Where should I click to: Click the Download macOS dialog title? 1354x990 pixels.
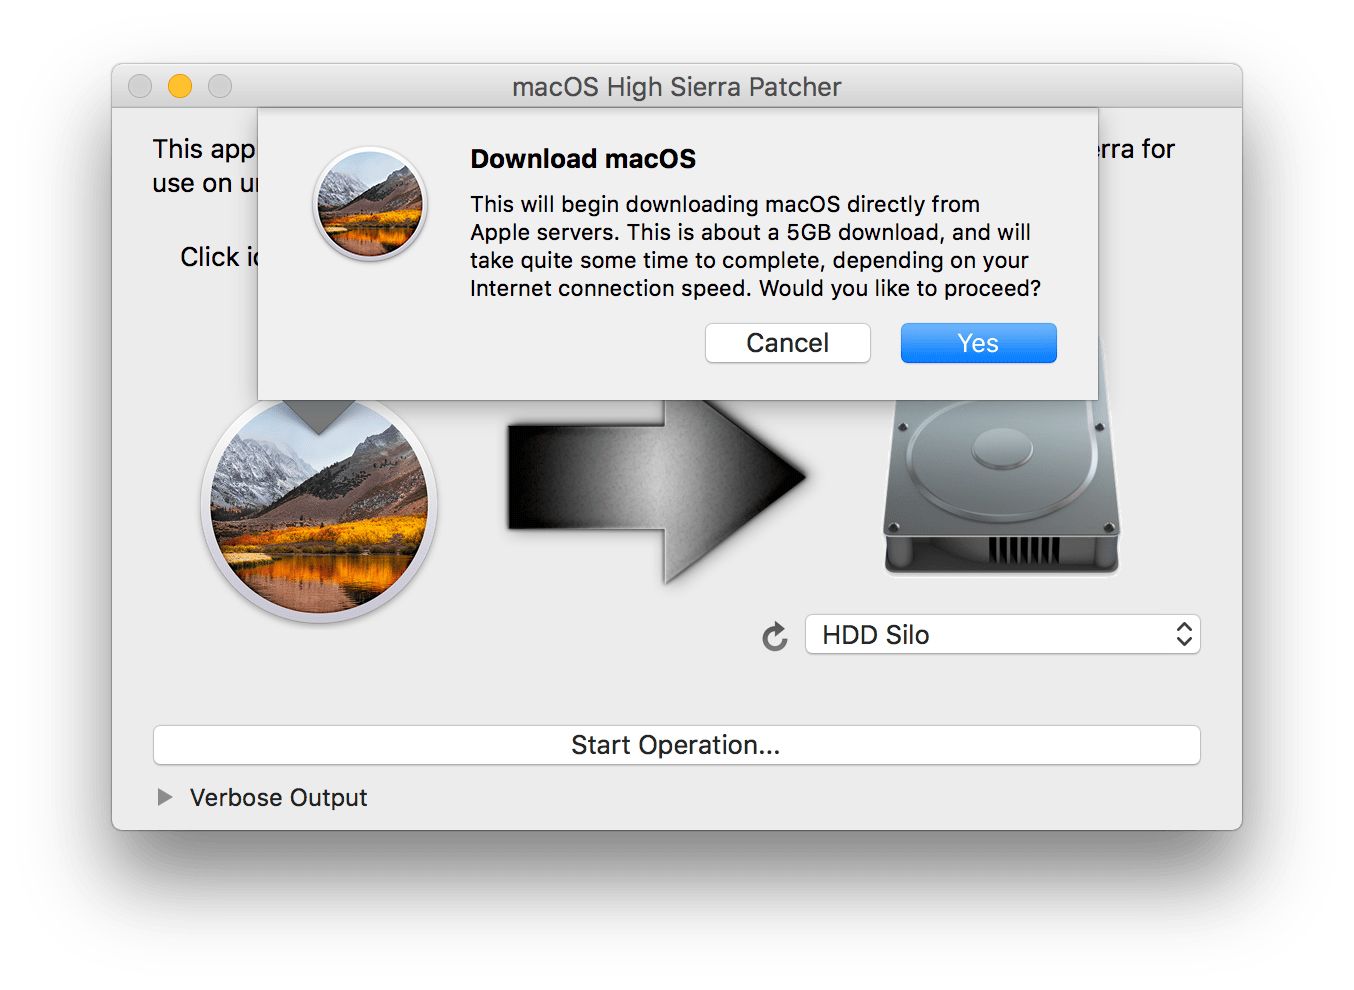point(583,158)
